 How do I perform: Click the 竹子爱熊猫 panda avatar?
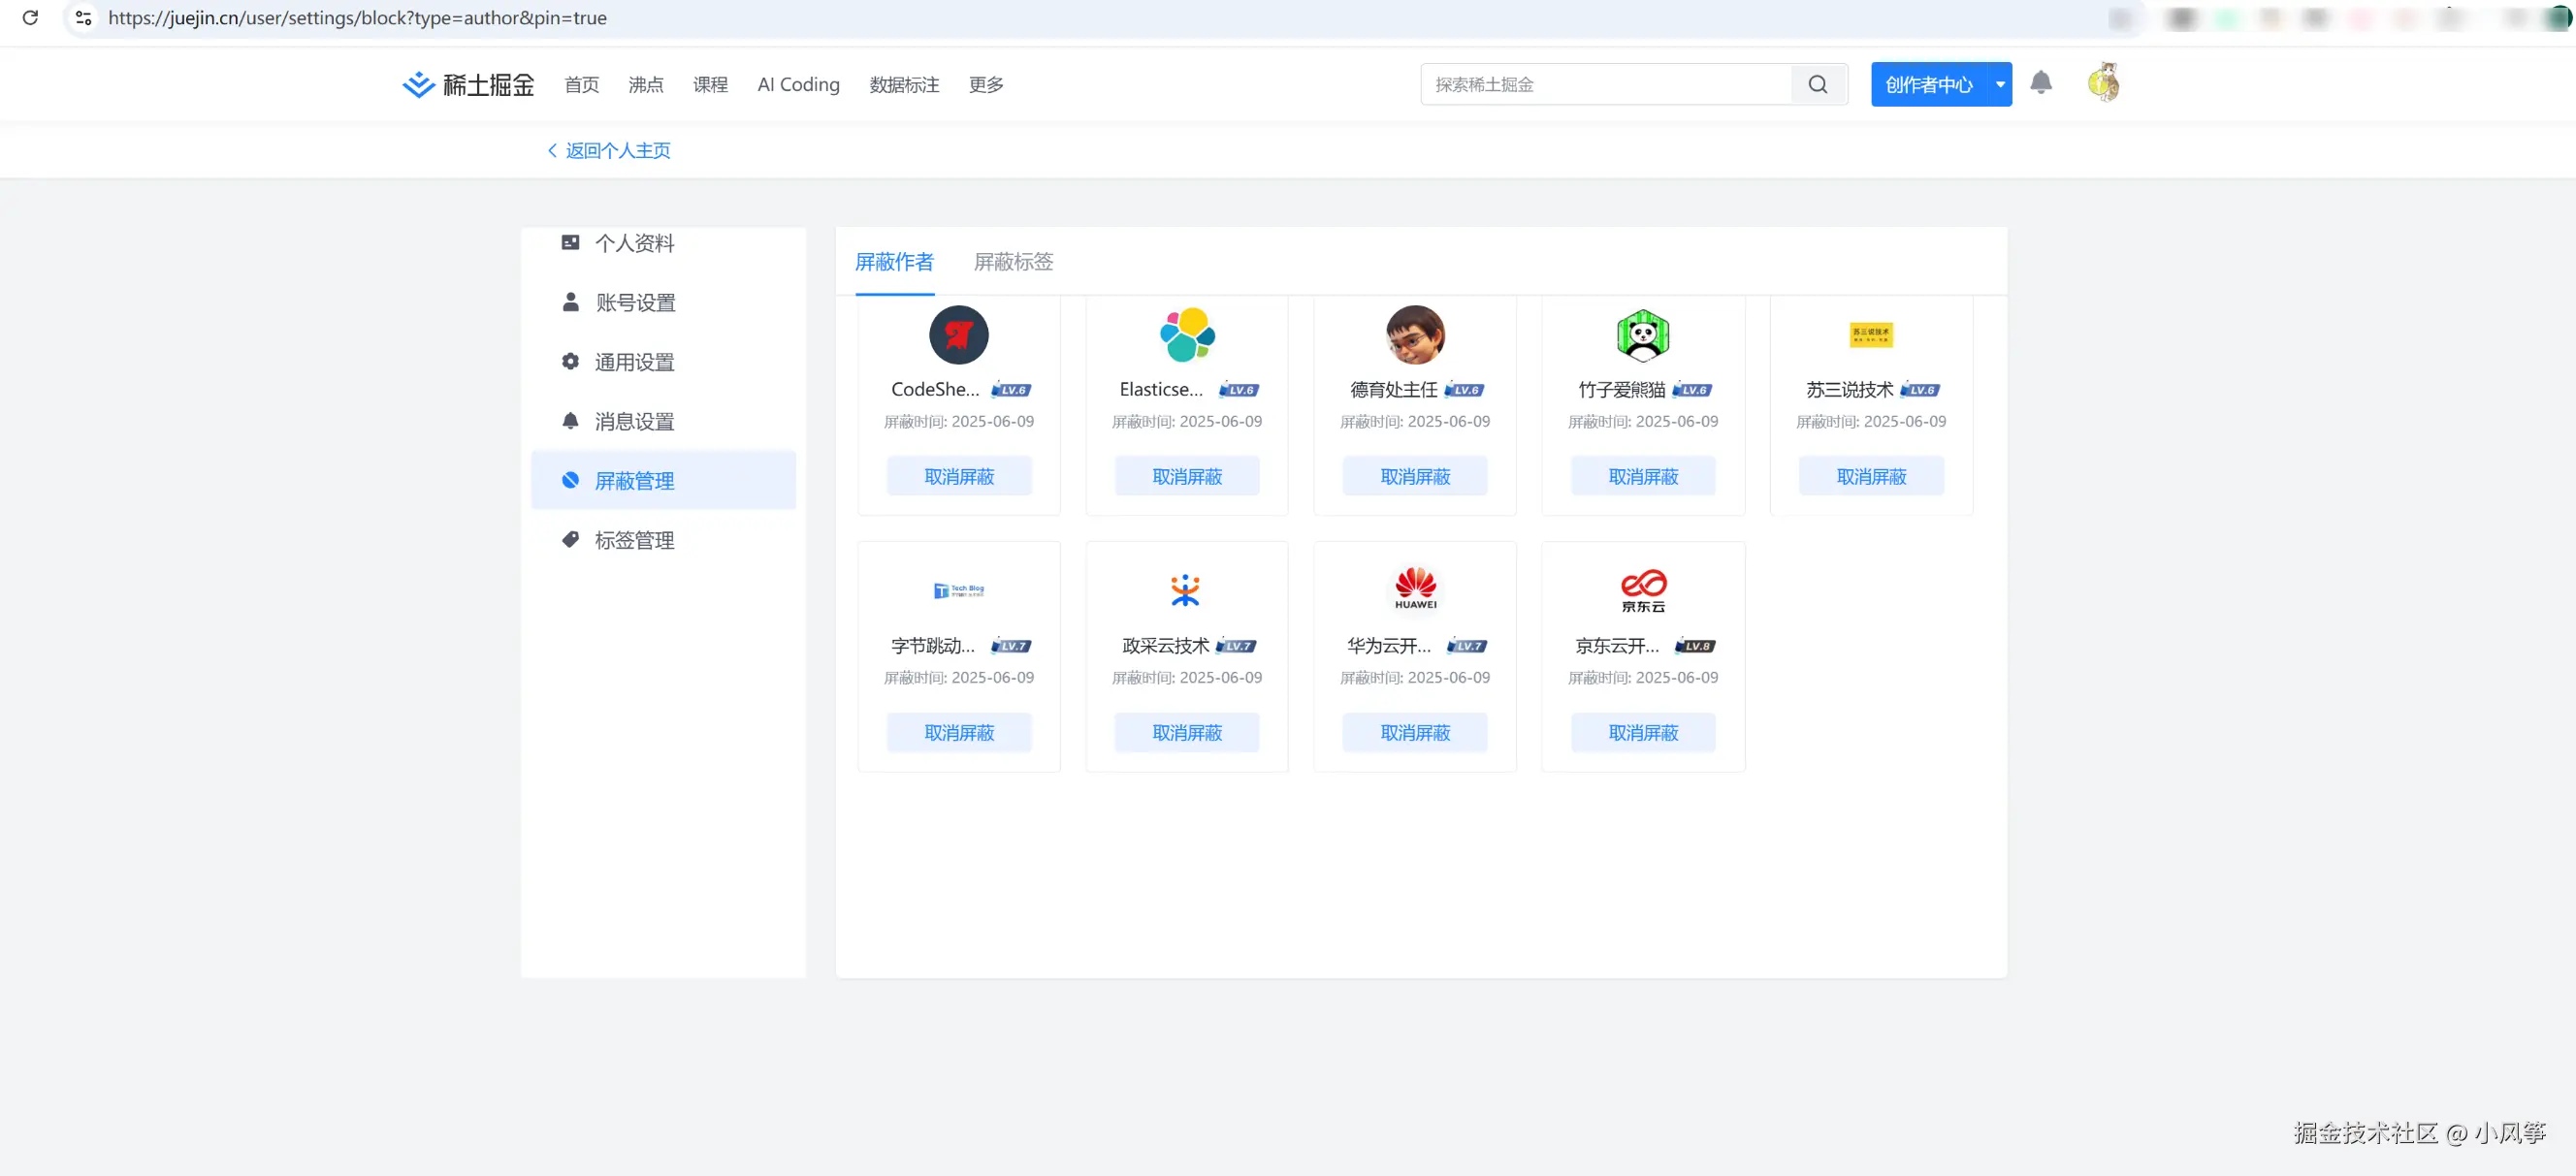1642,335
